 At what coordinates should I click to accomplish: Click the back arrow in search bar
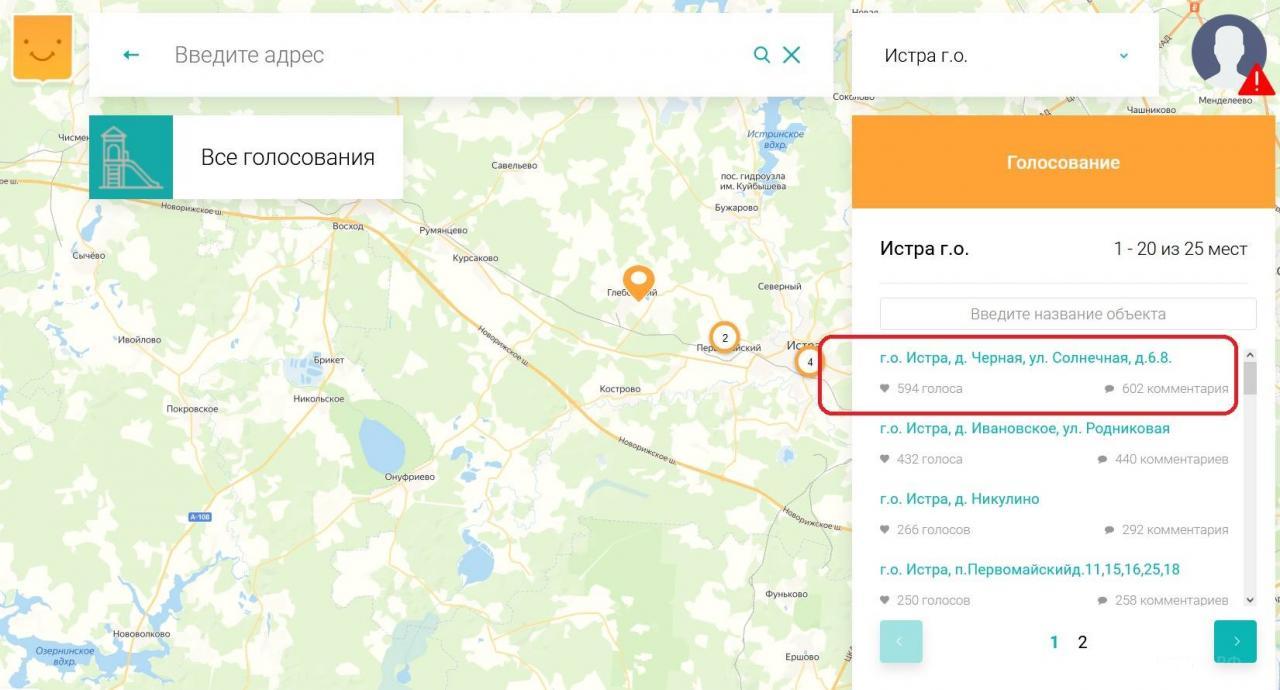click(131, 55)
